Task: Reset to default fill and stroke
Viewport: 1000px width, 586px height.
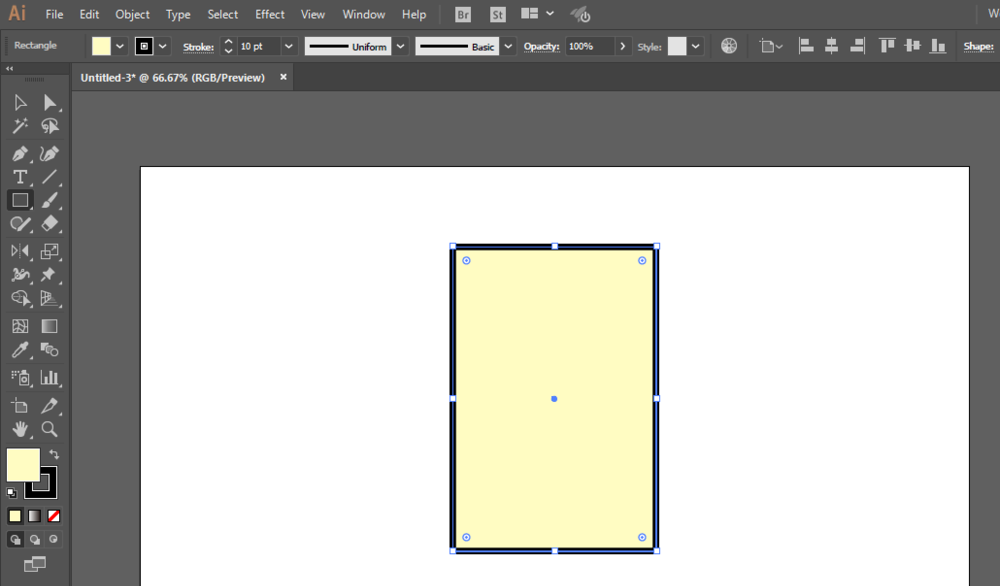Action: [x=11, y=492]
